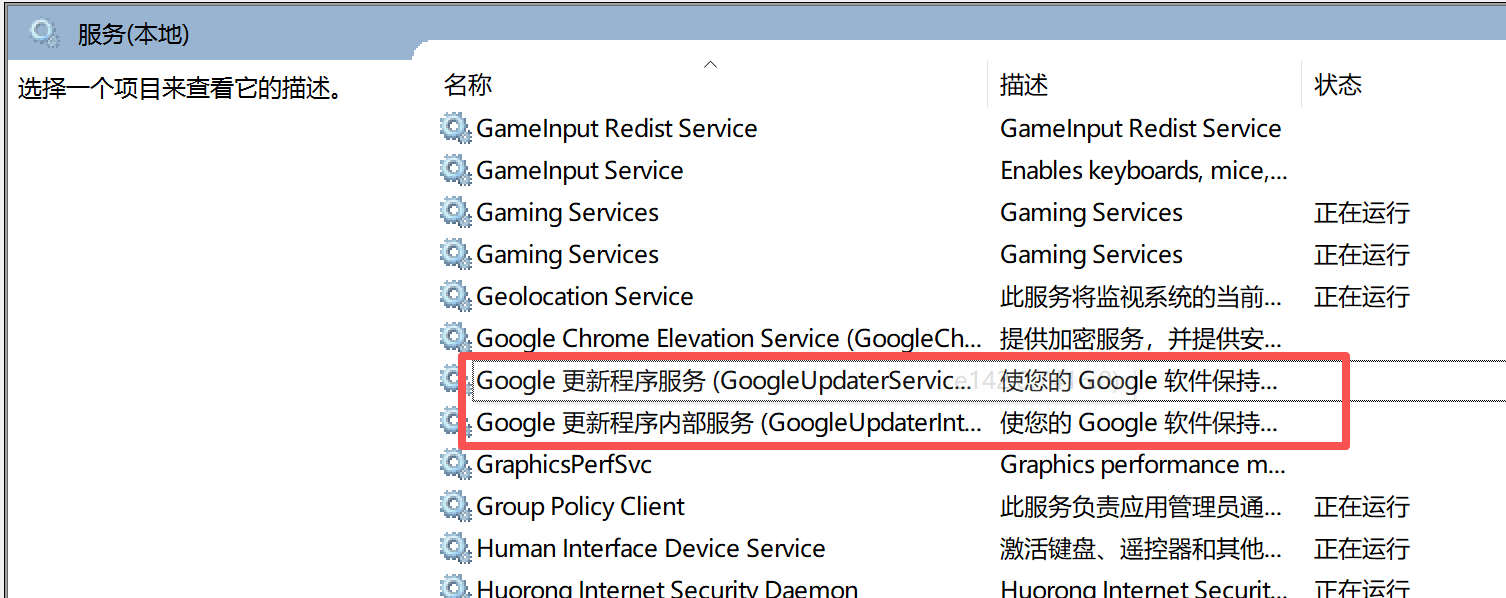The width and height of the screenshot is (1506, 598).
Task: Click the gear icon beside Google Chrome Elevation Service
Action: pos(455,338)
